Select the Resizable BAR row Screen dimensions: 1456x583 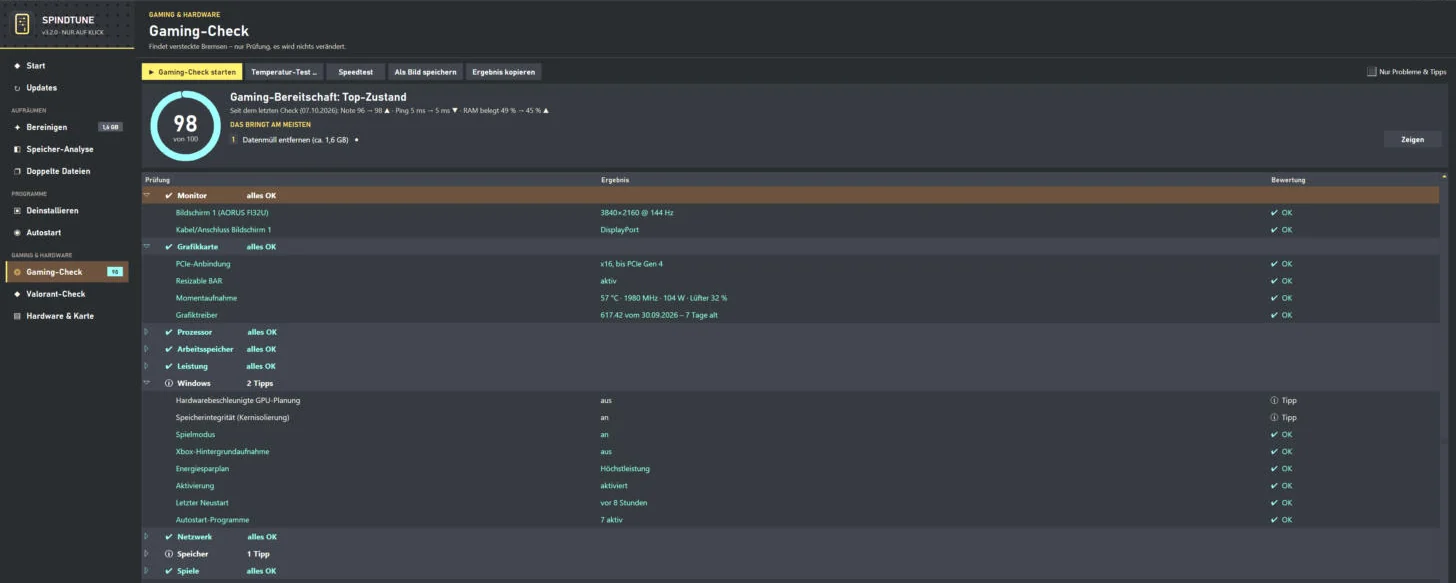point(790,281)
